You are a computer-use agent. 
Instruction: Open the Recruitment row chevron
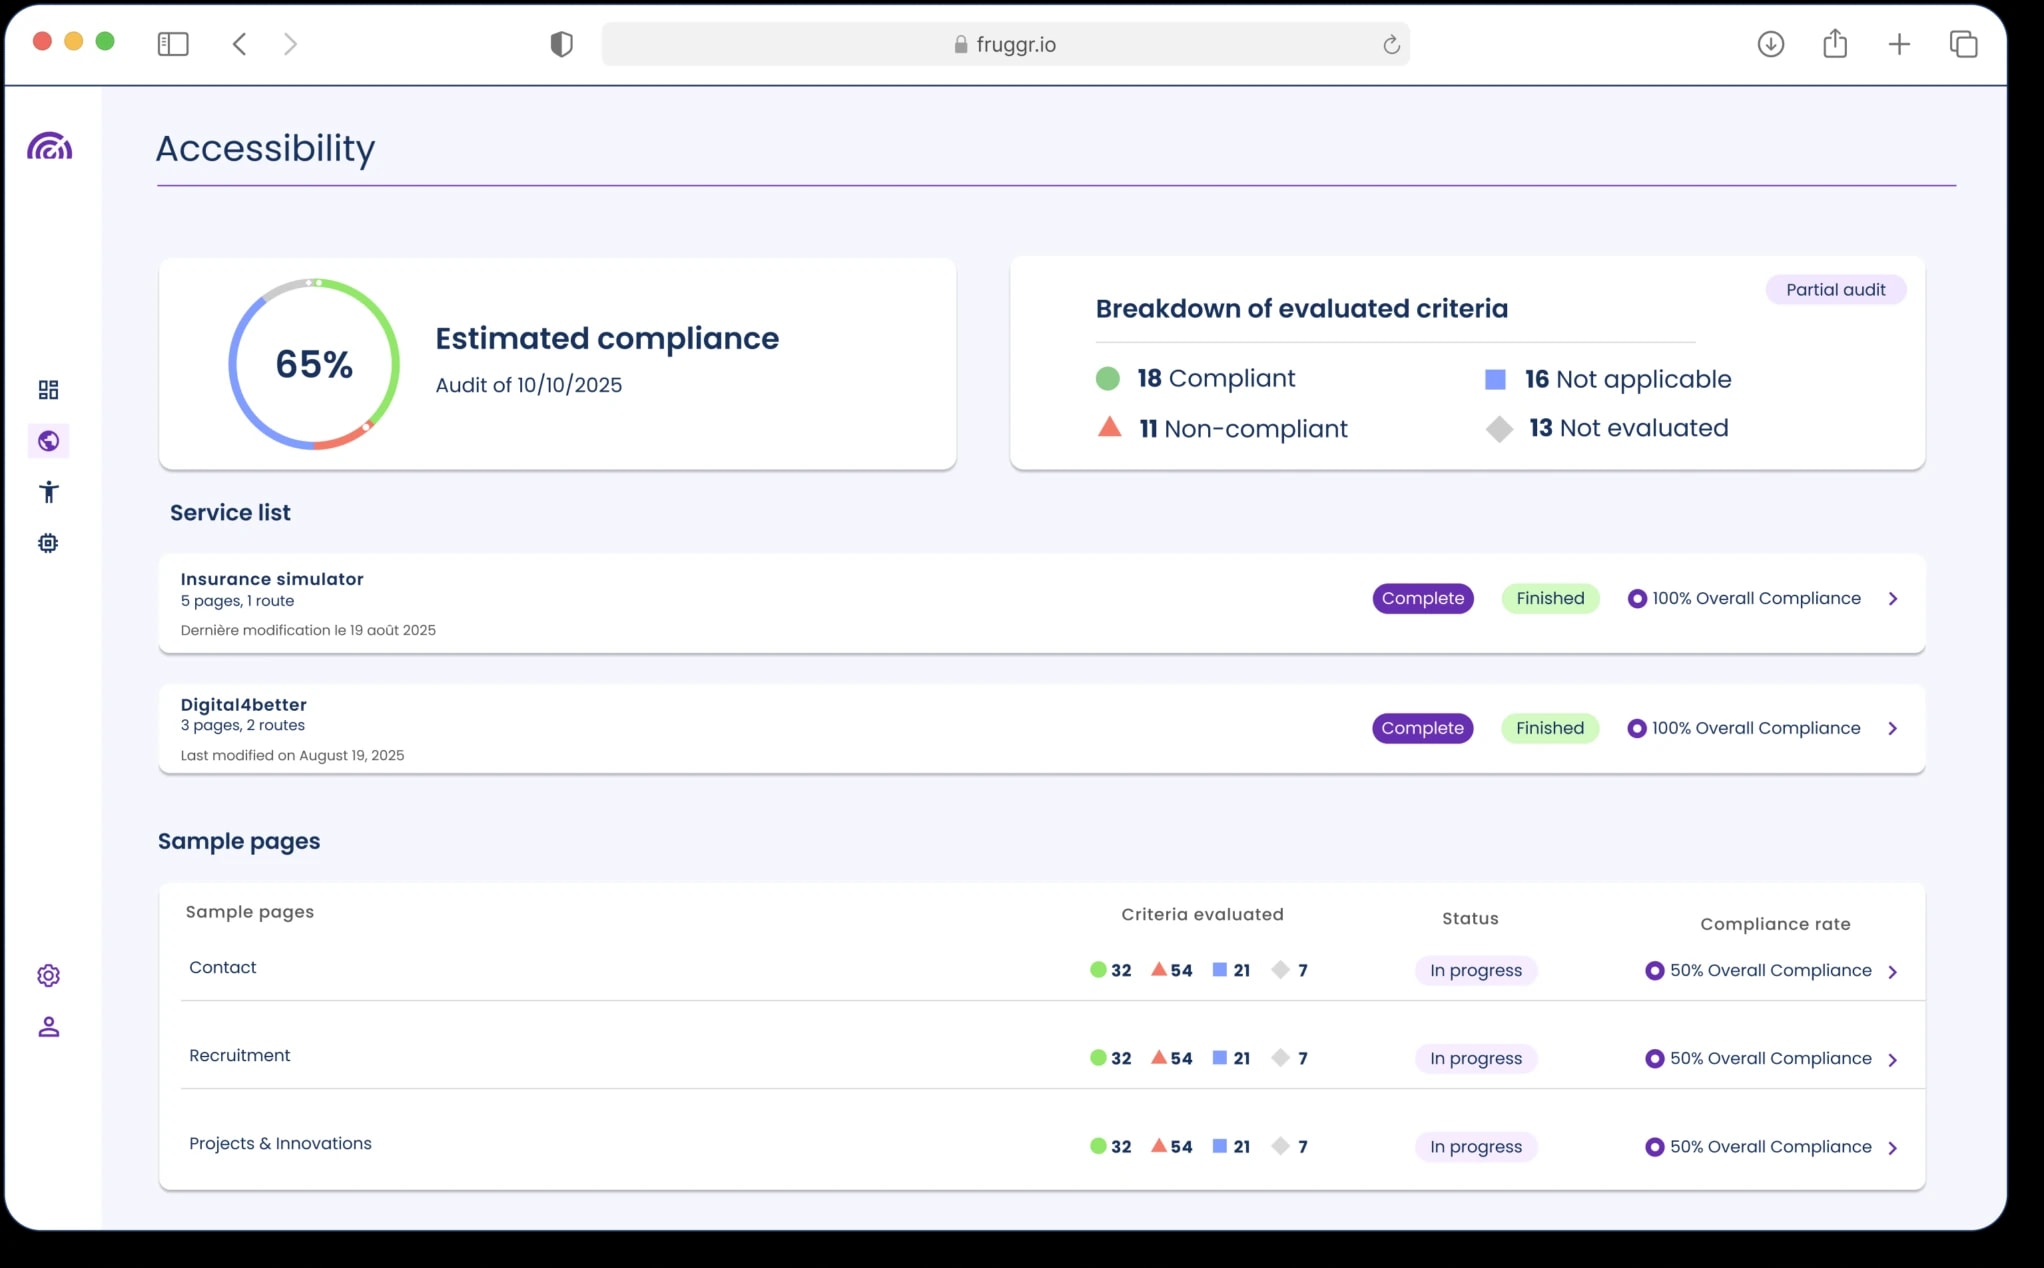click(x=1893, y=1060)
